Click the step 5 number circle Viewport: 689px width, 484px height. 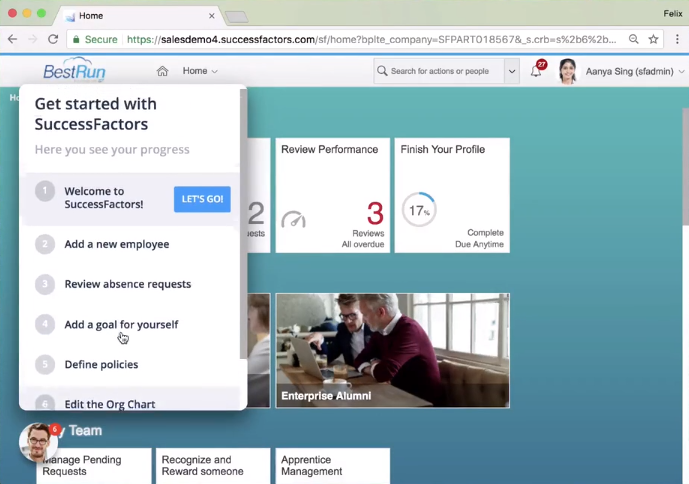point(45,364)
